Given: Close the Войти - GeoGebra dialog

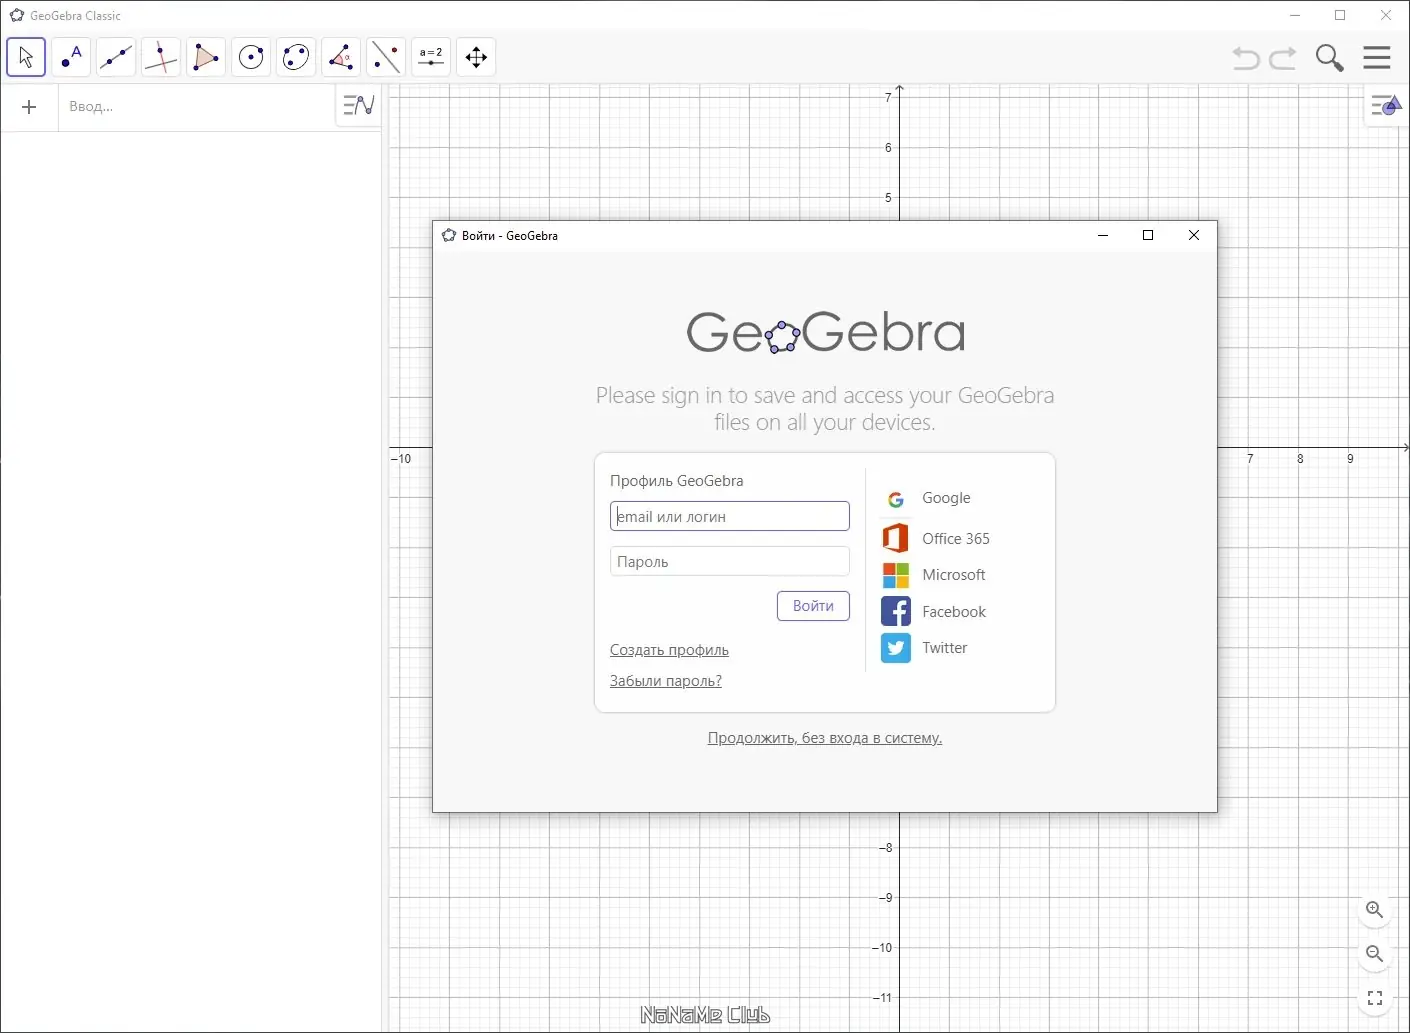Looking at the screenshot, I should click(x=1194, y=235).
